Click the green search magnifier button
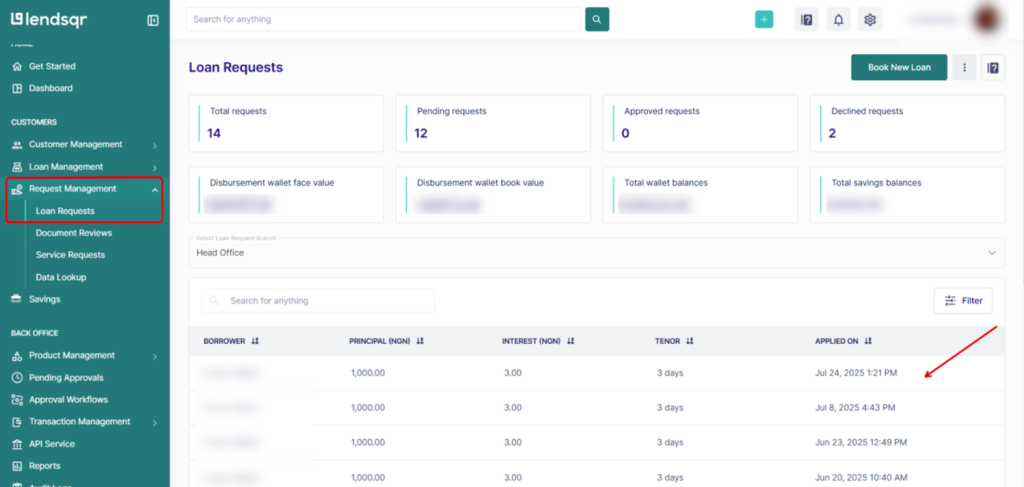Image resolution: width=1024 pixels, height=487 pixels. click(597, 19)
